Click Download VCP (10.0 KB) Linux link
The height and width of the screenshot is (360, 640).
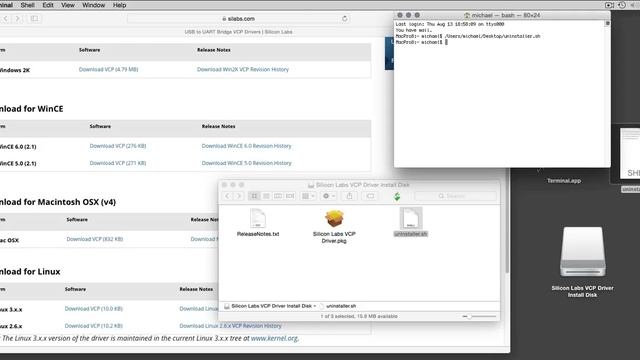pos(93,309)
